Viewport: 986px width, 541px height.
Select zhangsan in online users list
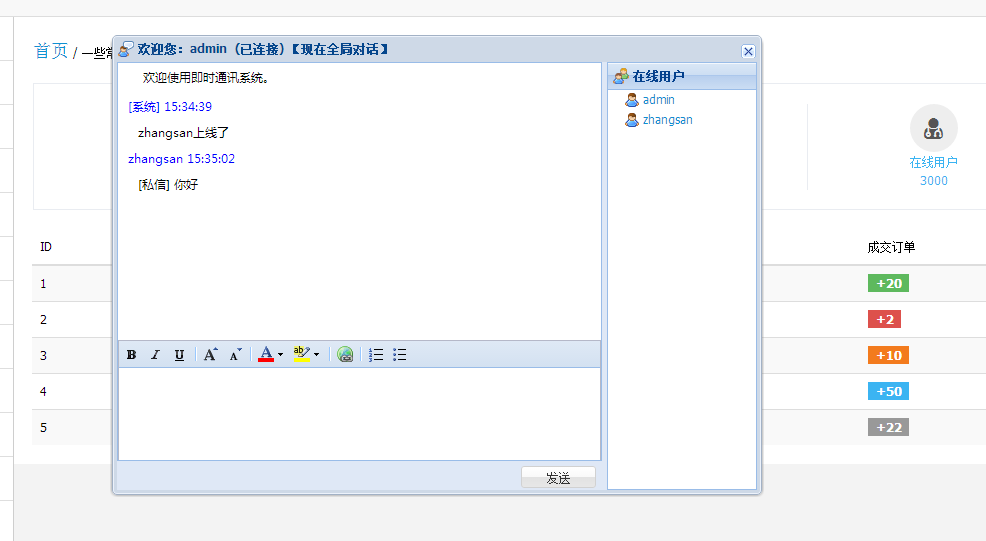667,120
